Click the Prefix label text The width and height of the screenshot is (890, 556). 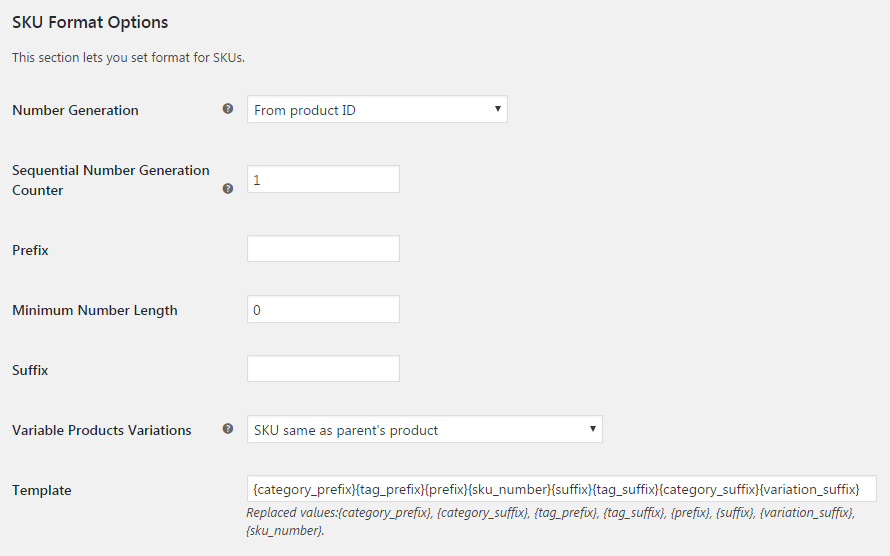[30, 250]
